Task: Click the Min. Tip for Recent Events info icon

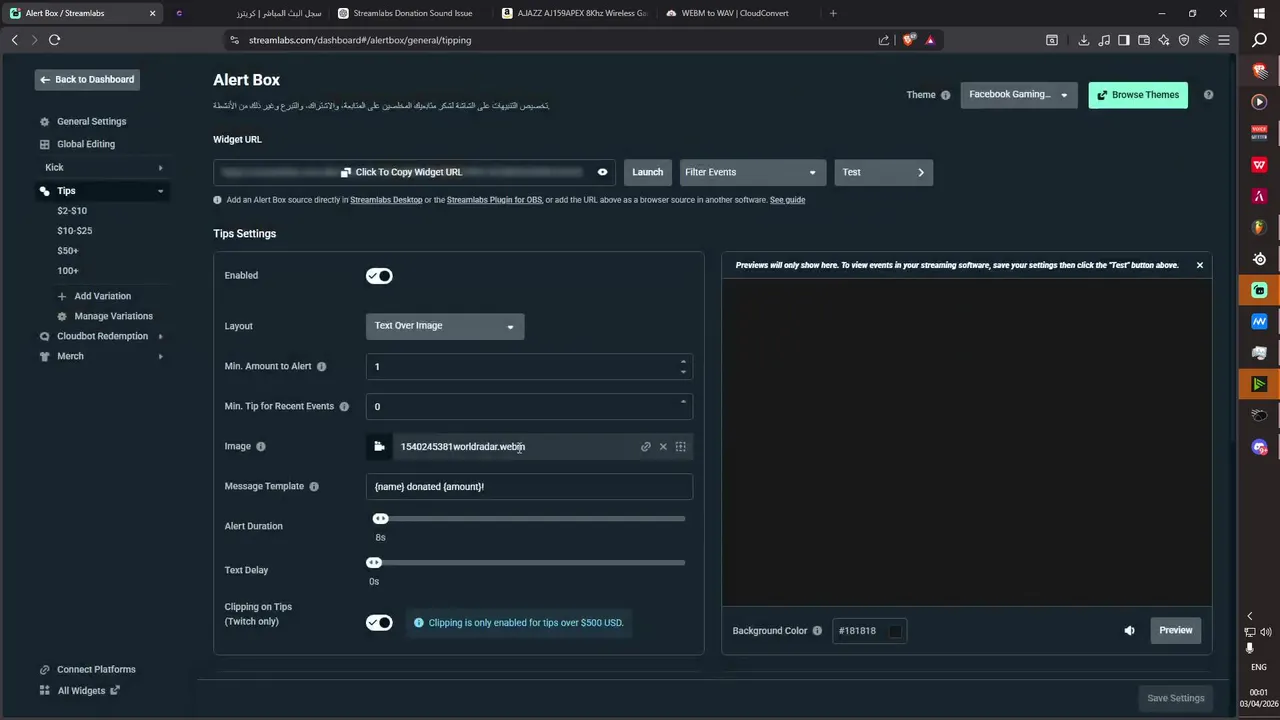Action: [344, 407]
